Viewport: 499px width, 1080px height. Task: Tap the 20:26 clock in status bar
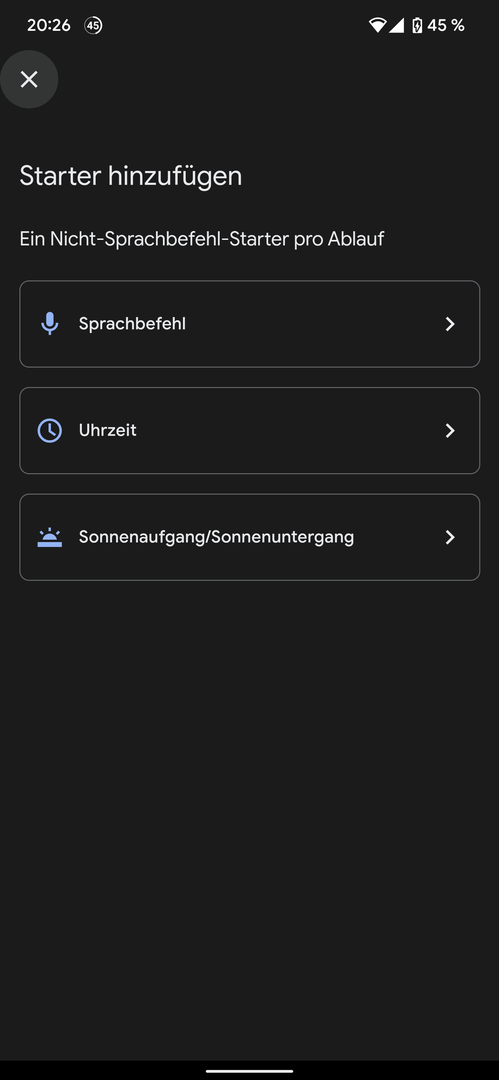pyautogui.click(x=49, y=25)
